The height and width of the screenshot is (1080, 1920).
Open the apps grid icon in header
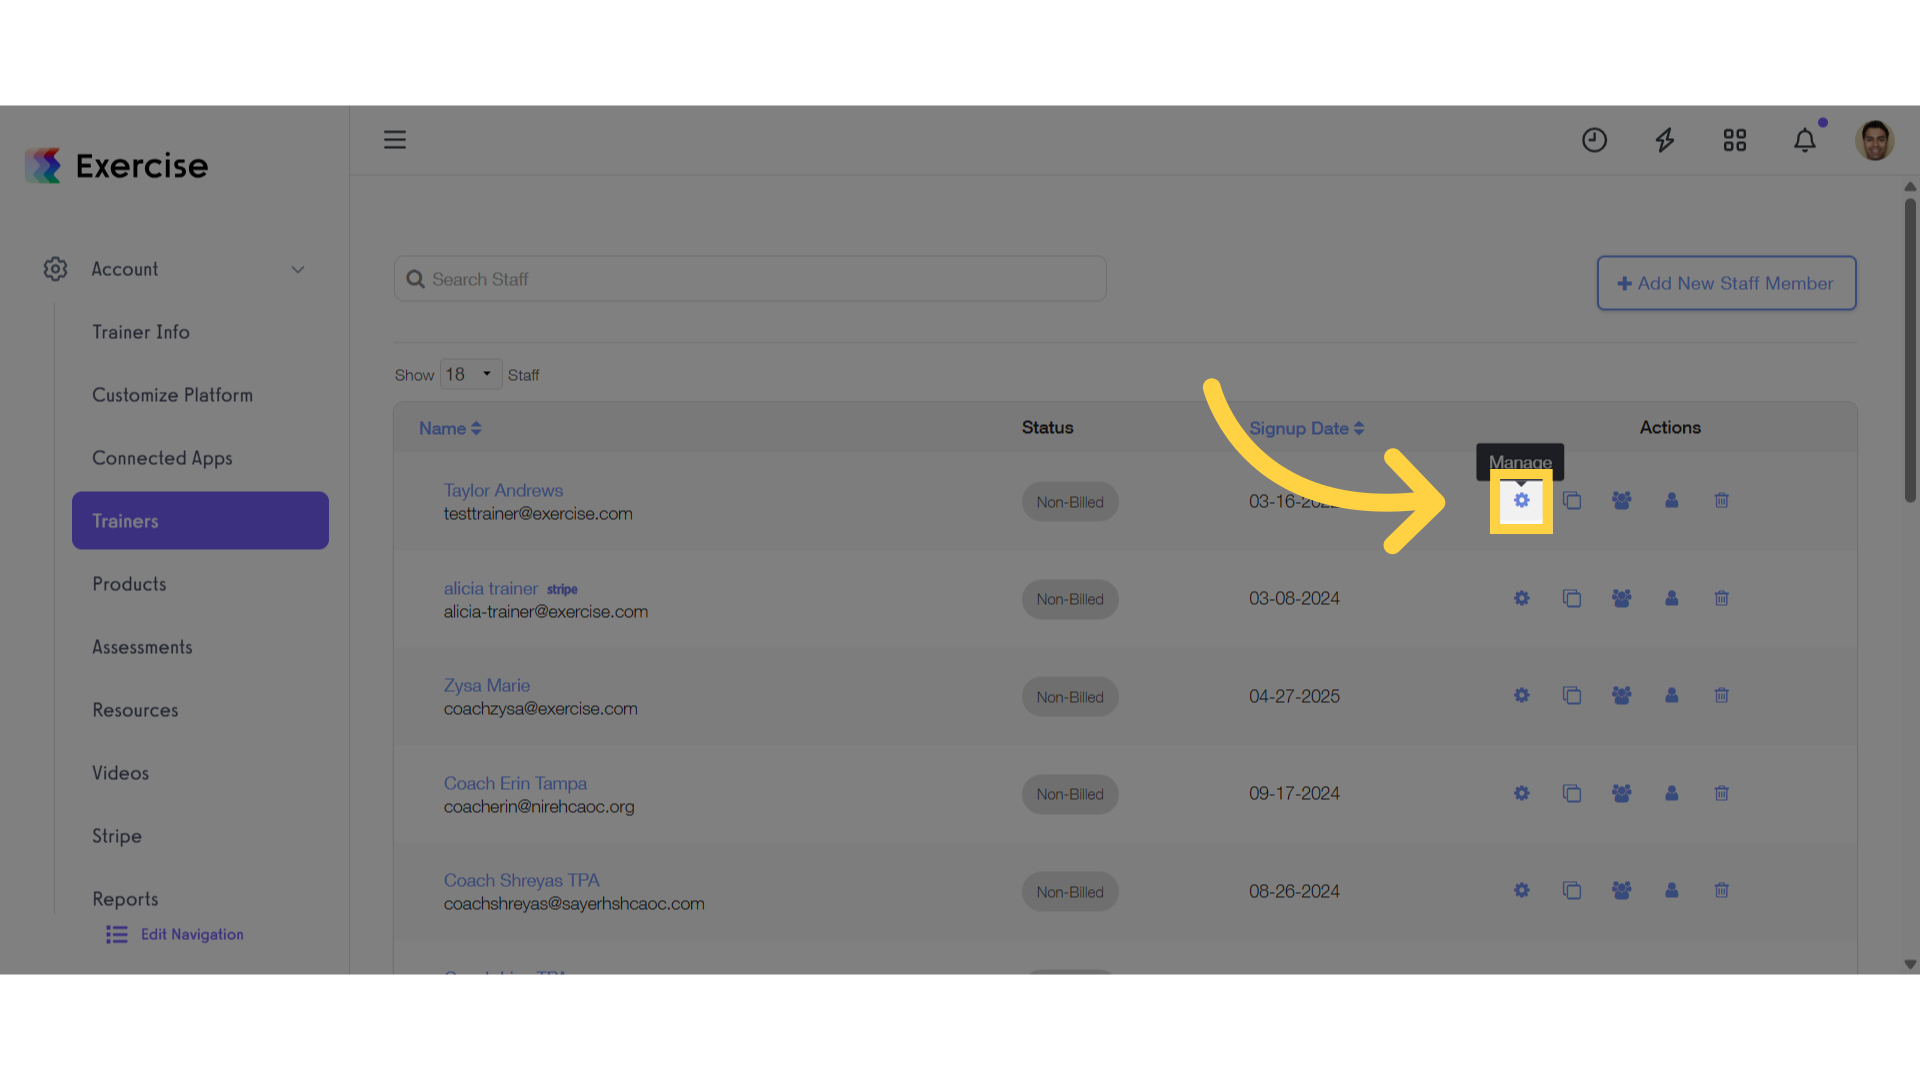click(x=1735, y=140)
